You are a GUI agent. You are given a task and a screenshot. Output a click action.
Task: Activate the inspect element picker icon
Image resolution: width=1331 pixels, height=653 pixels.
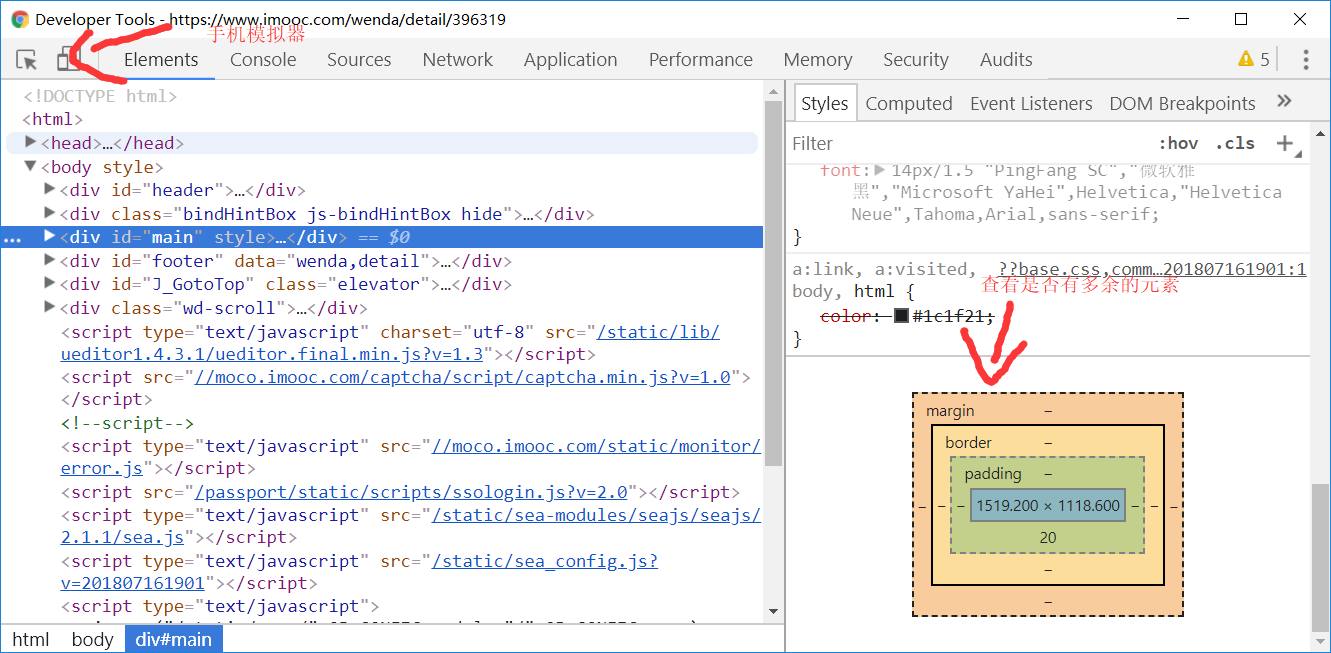click(x=27, y=60)
